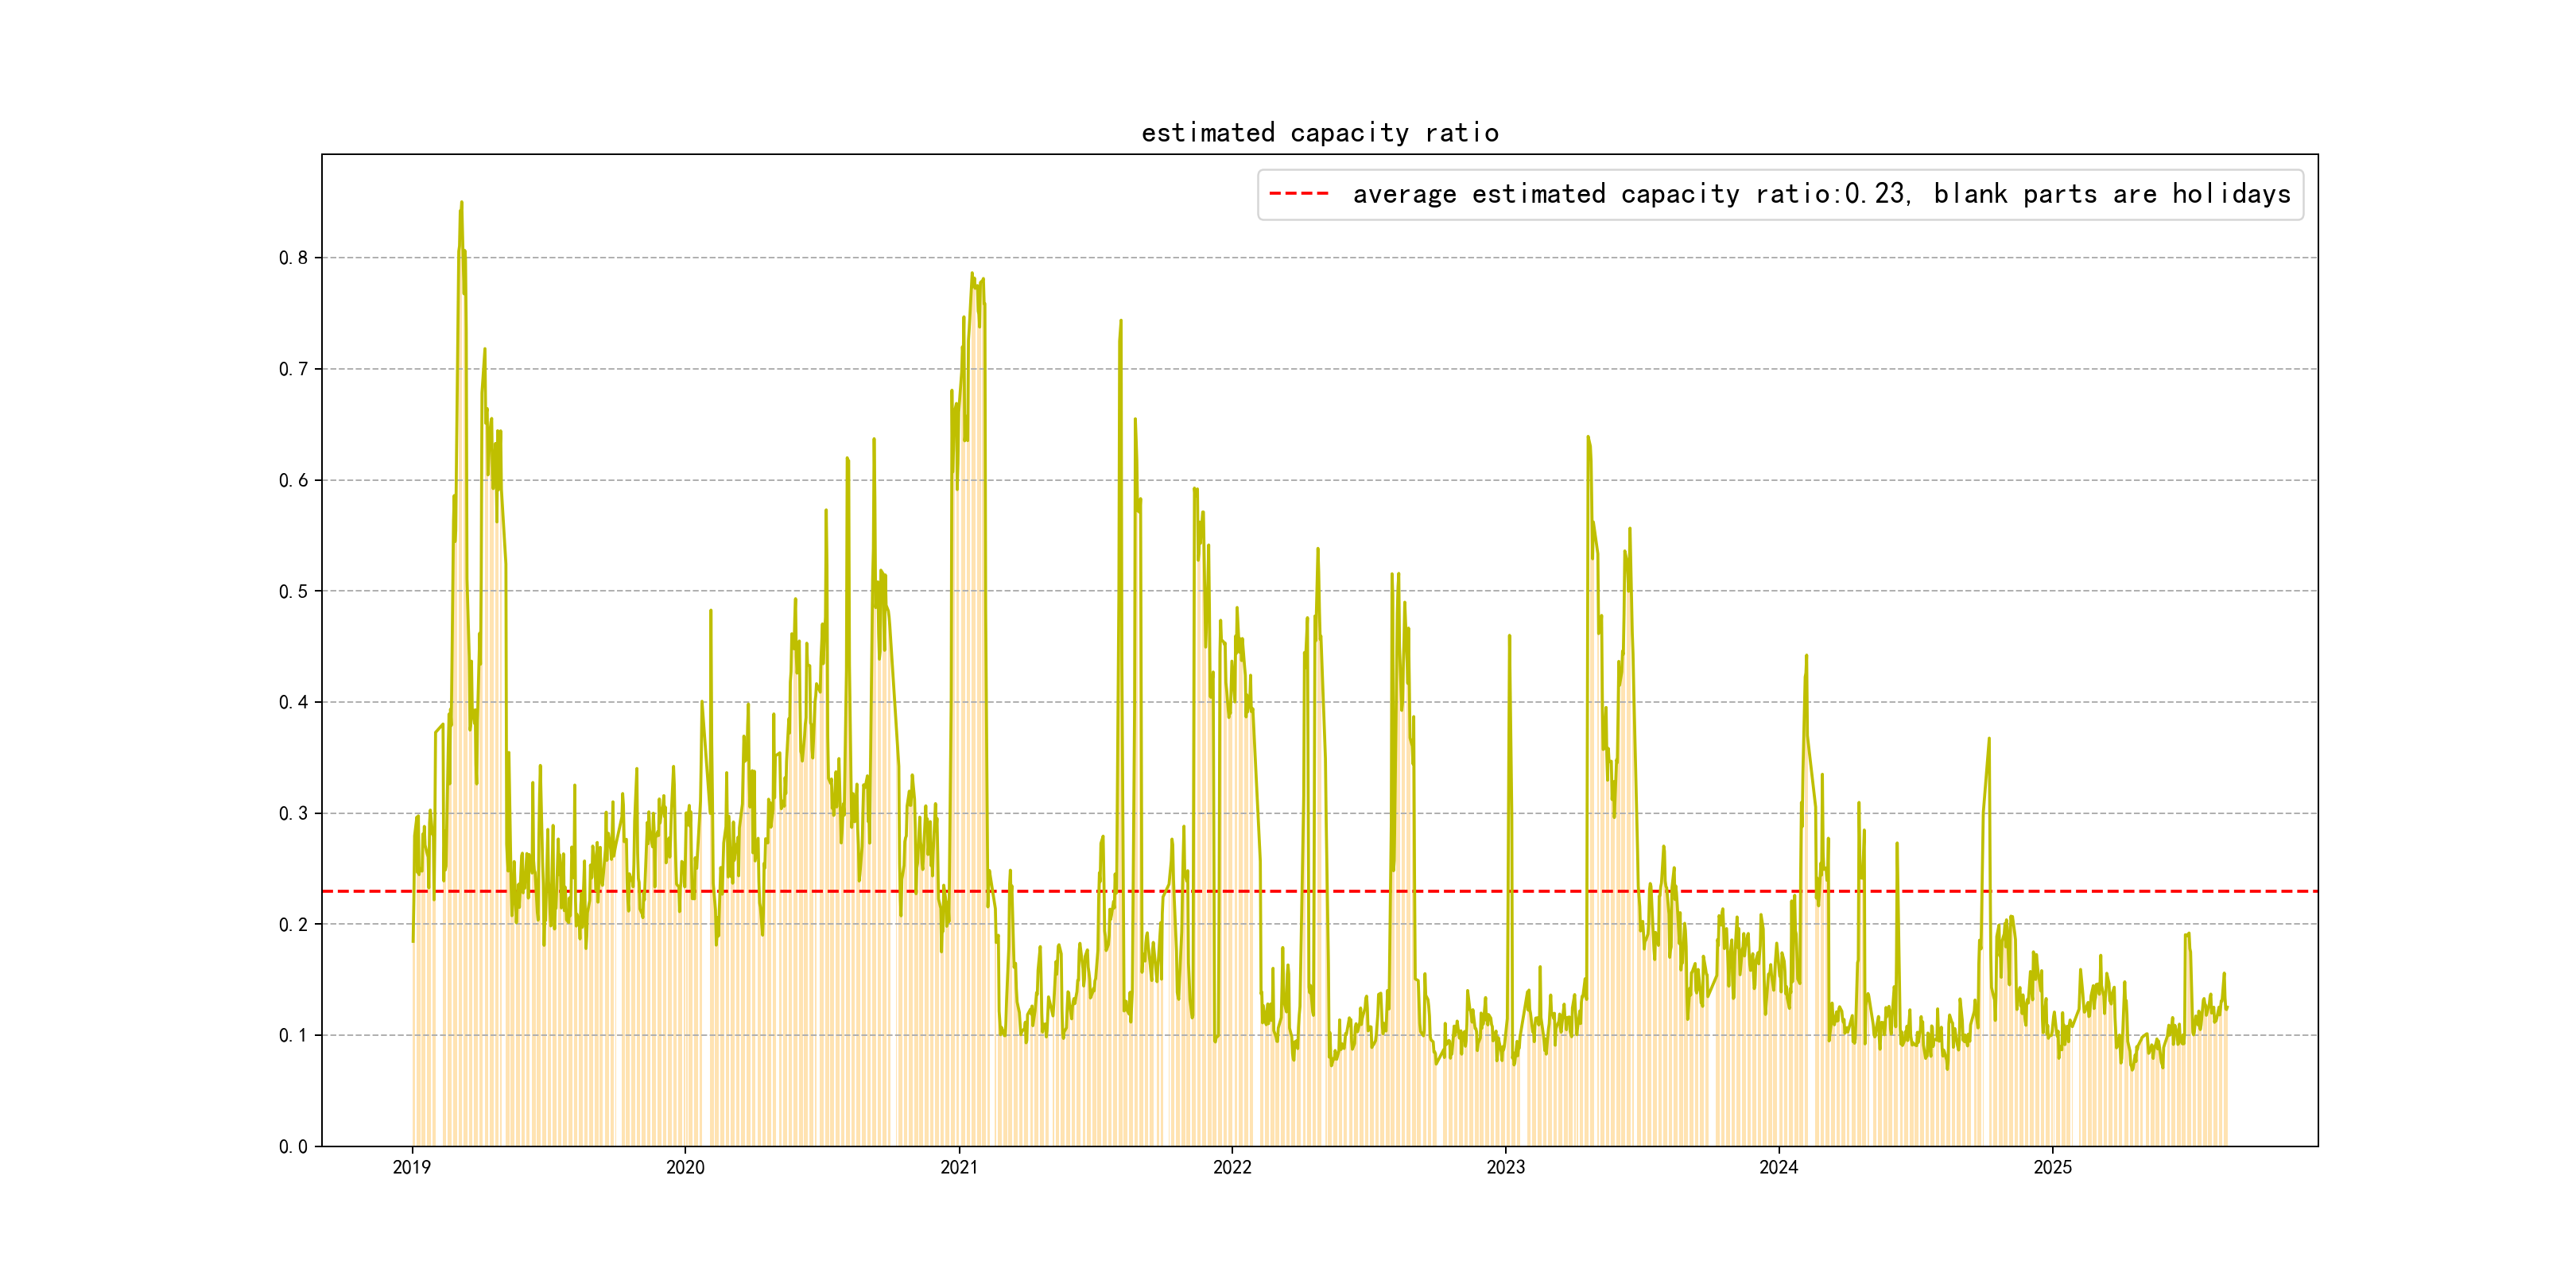Click the 0.5 y-axis tick label

[293, 591]
